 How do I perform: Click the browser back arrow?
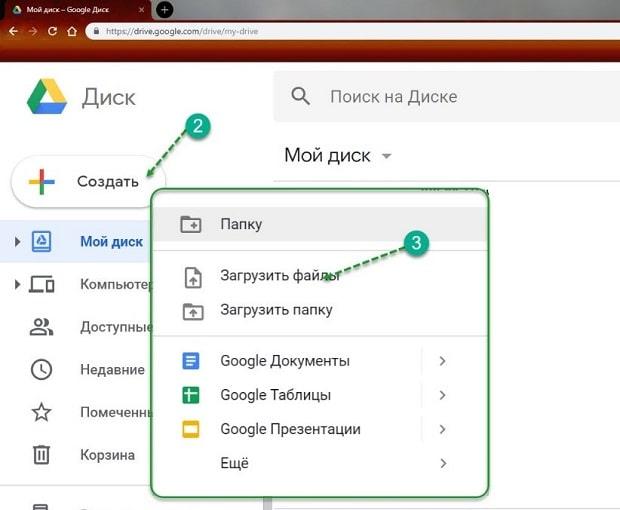pos(13,31)
